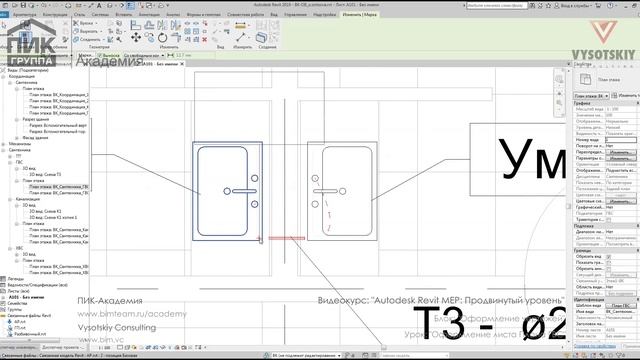The height and width of the screenshot is (360, 640).
Task: Collapse the ХВС tree node
Action: coord(10,248)
